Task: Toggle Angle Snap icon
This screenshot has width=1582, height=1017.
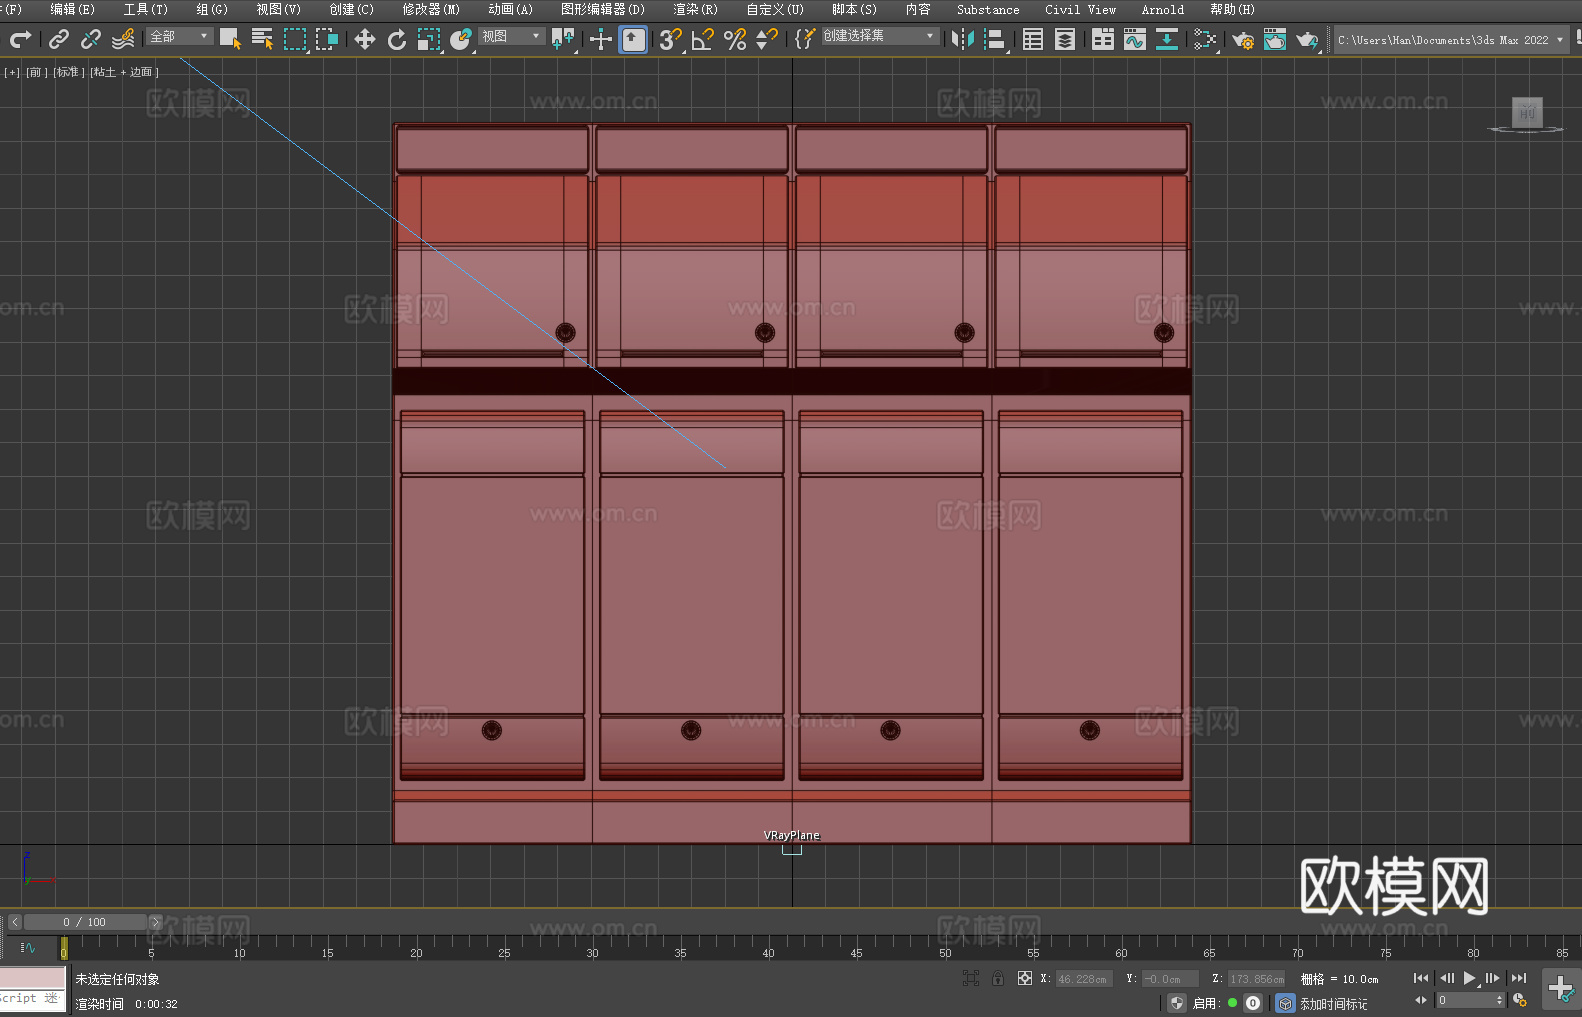Action: (702, 39)
